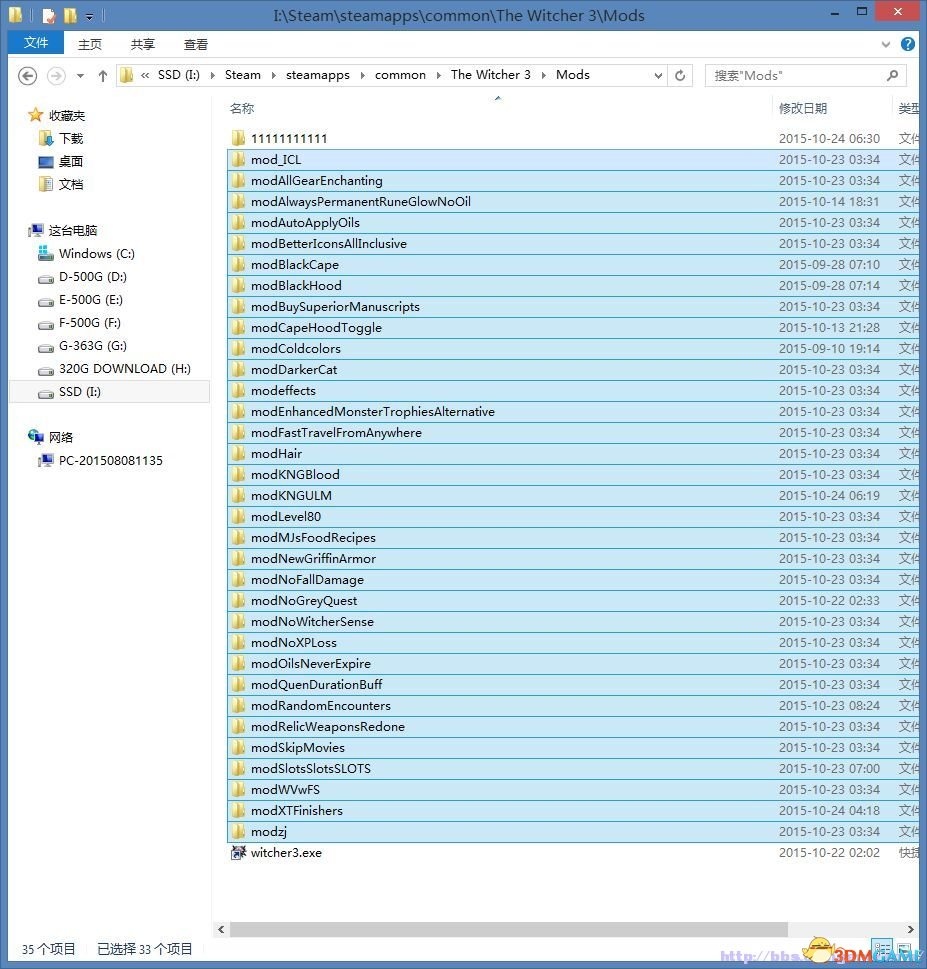
Task: Open the 桌面 desktop shortcut
Action: (x=70, y=161)
